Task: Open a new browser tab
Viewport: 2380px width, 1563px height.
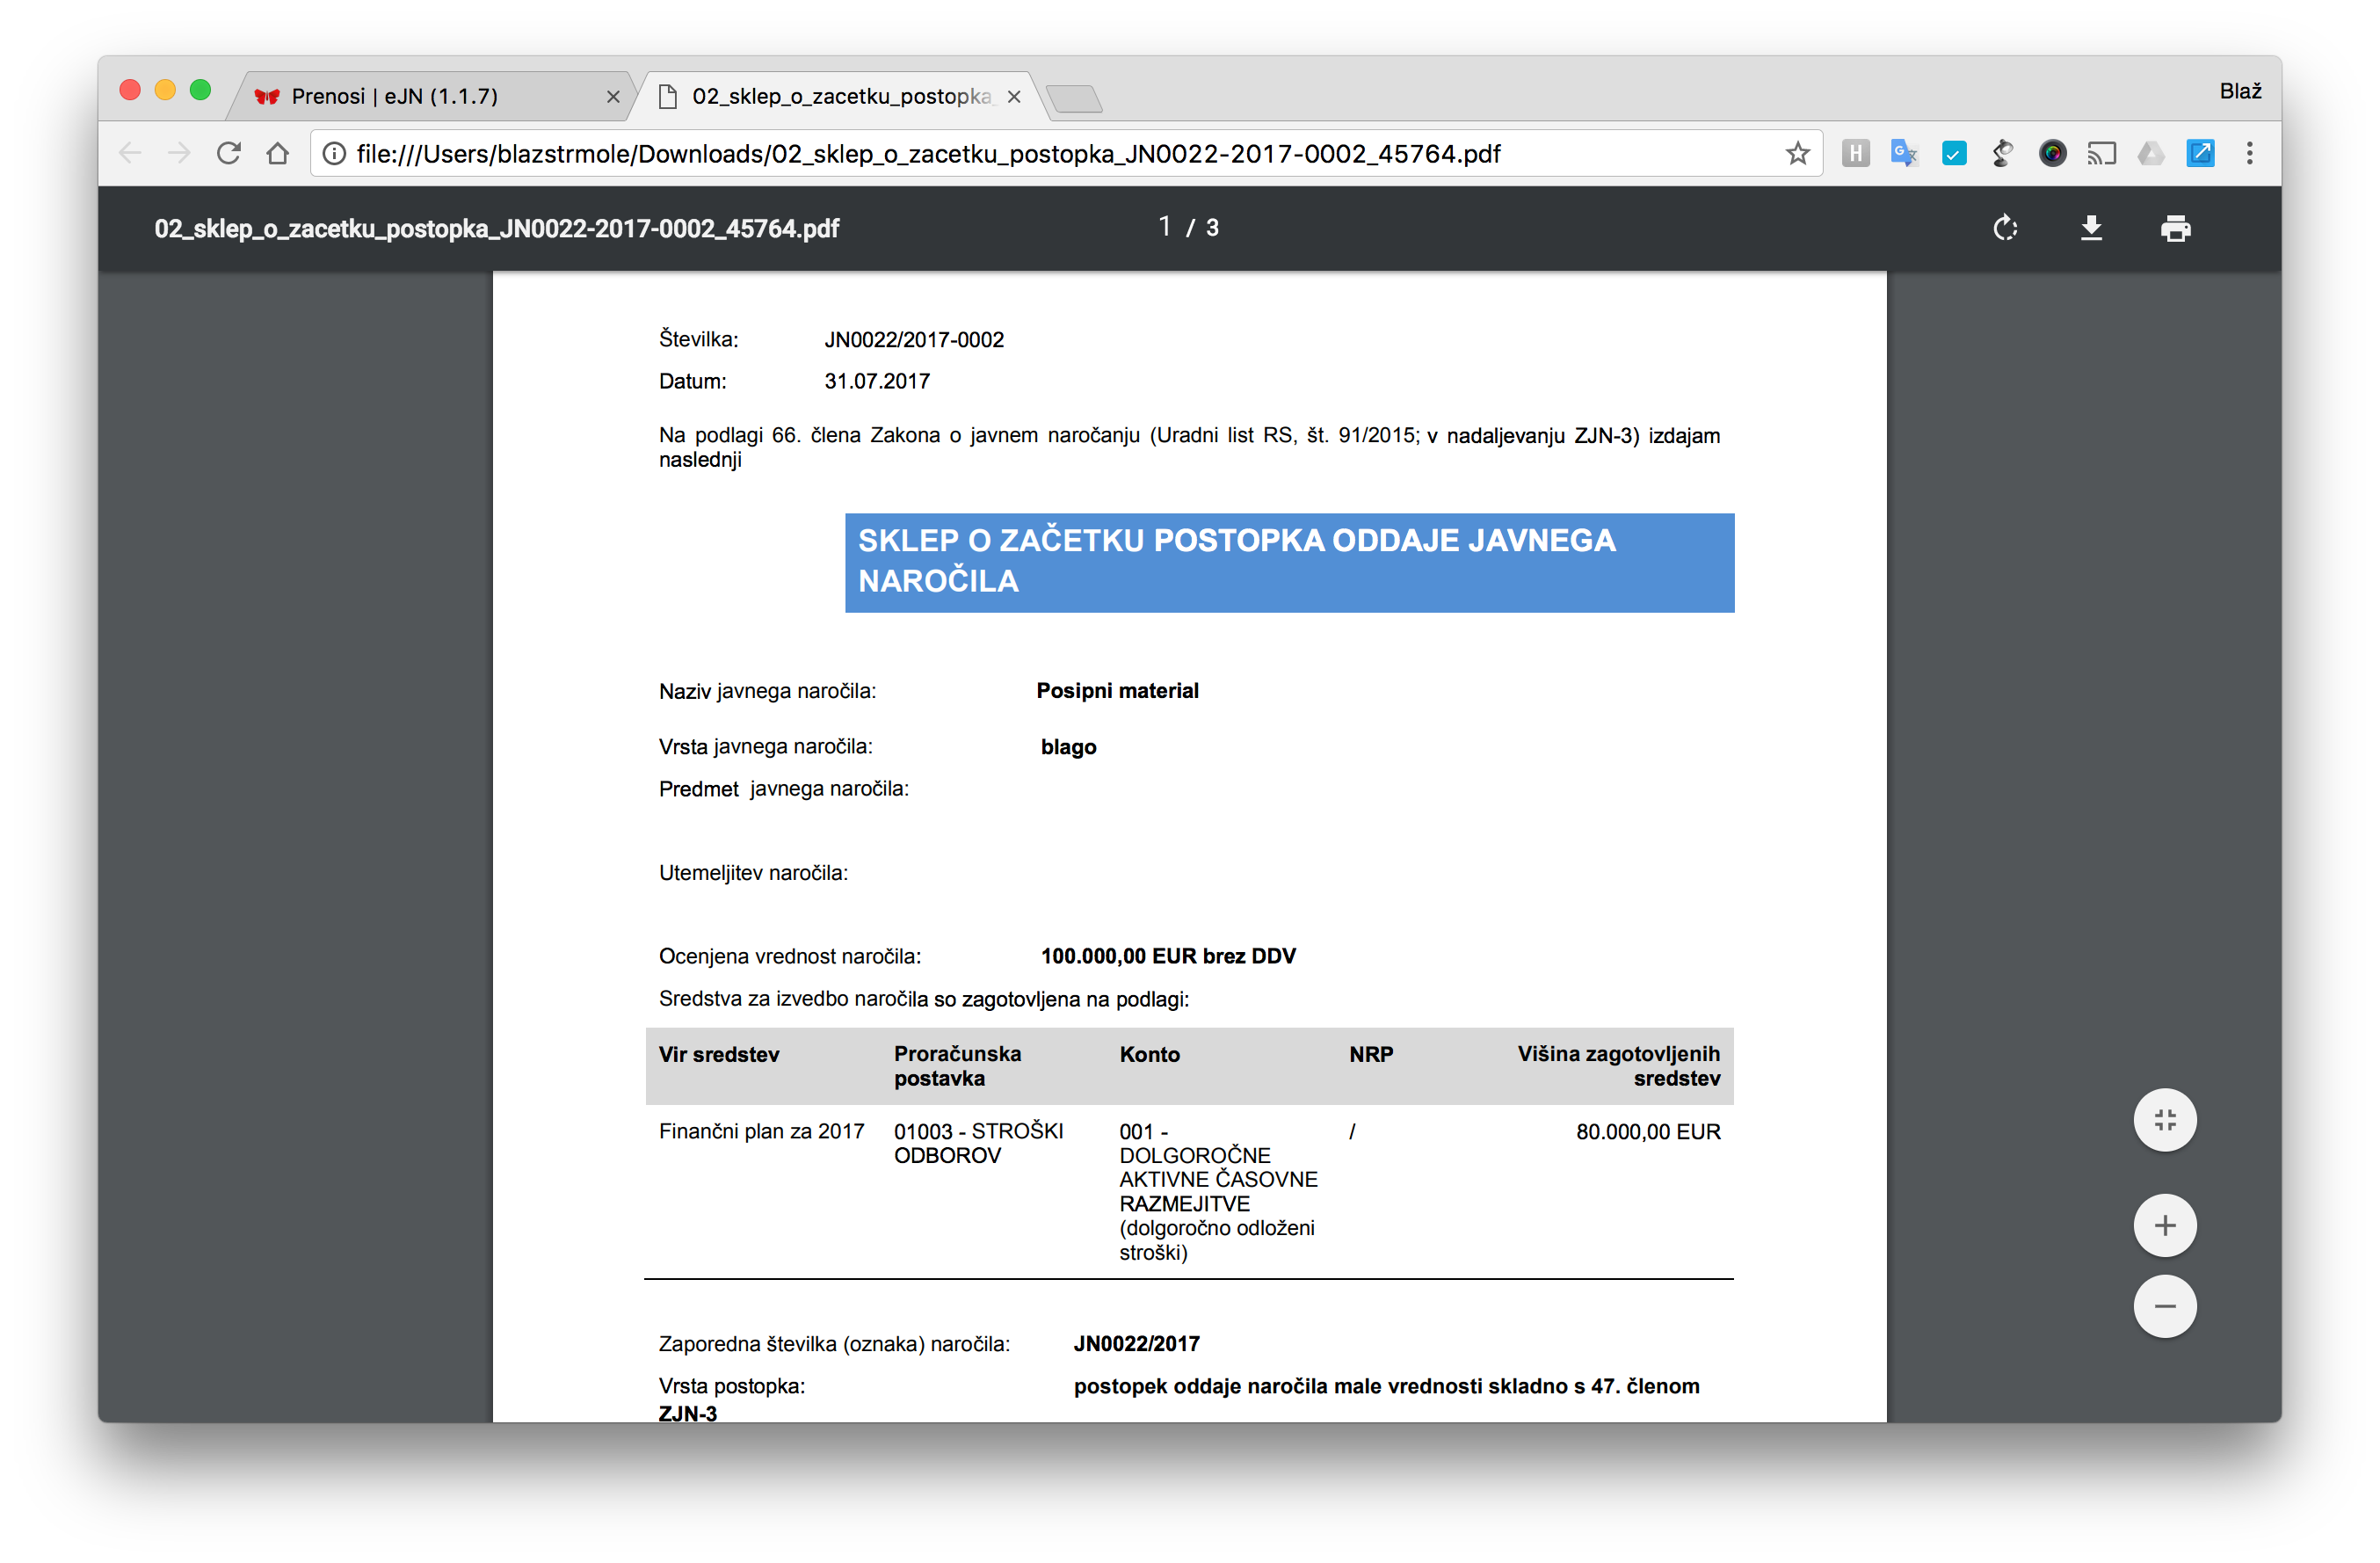Action: (1074, 98)
